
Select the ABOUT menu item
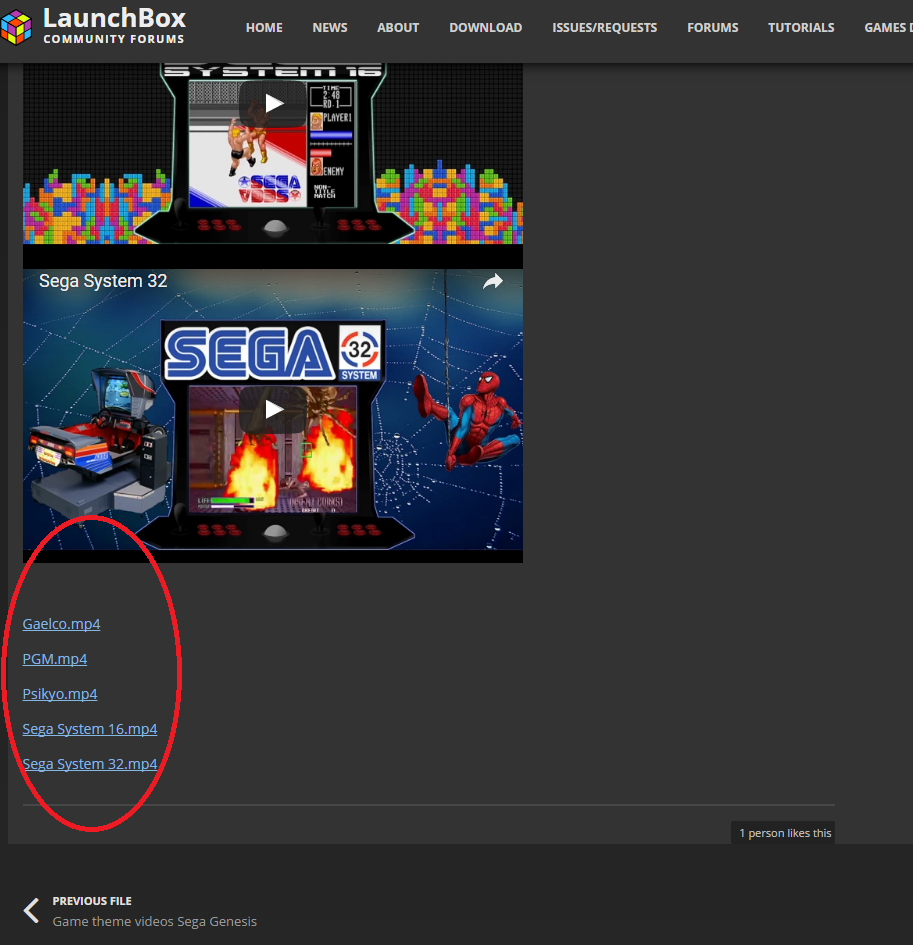398,28
